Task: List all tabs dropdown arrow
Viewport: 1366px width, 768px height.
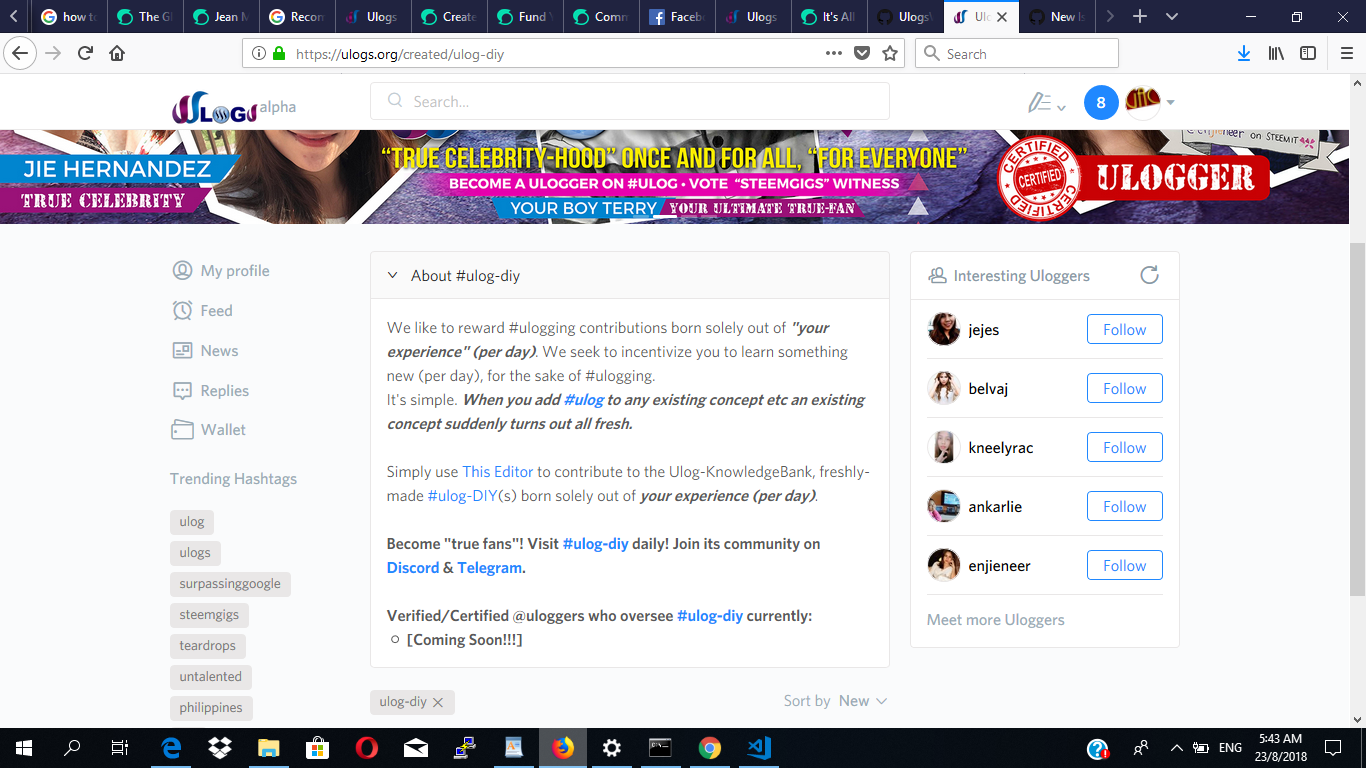Action: pos(1172,17)
